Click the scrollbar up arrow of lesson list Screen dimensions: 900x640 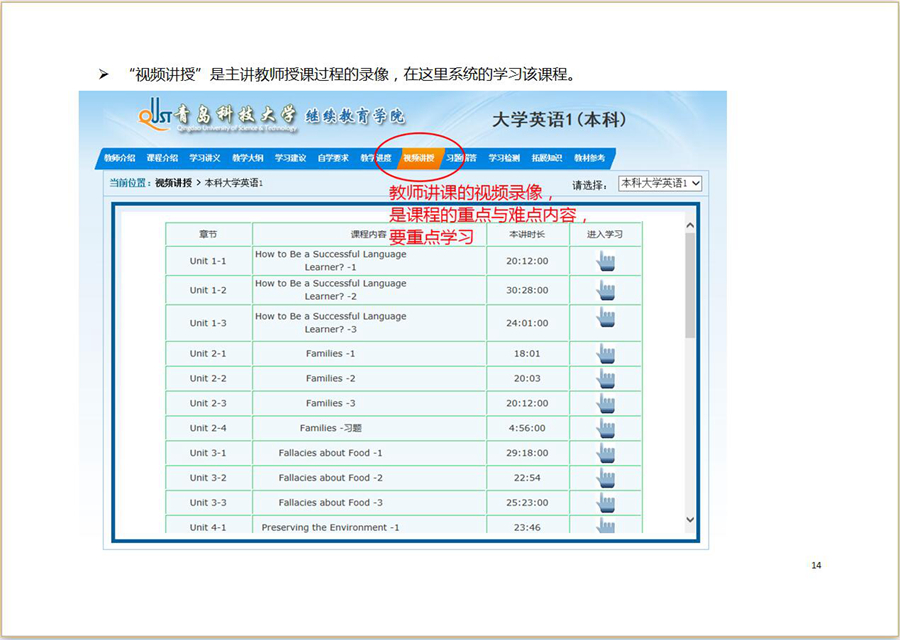[x=689, y=226]
